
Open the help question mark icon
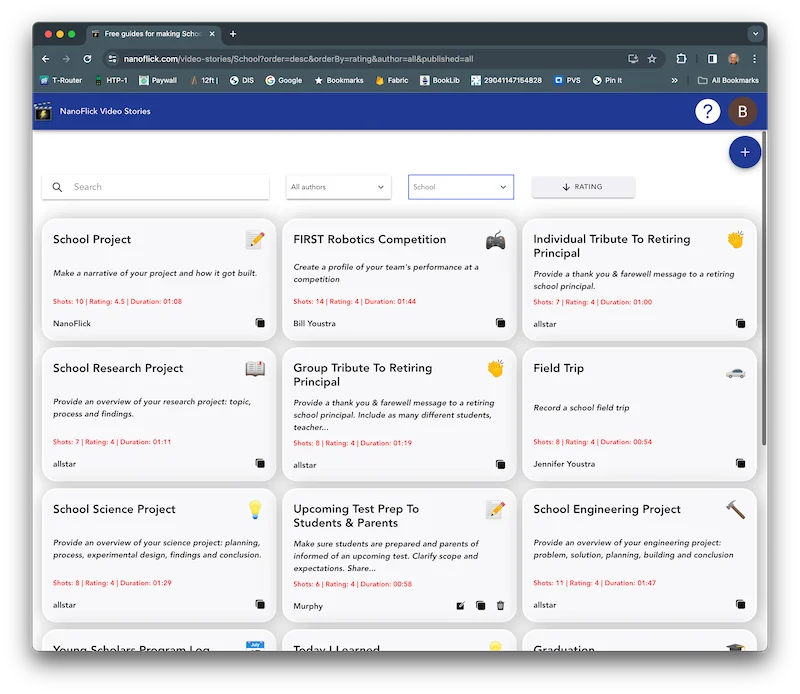(x=707, y=111)
